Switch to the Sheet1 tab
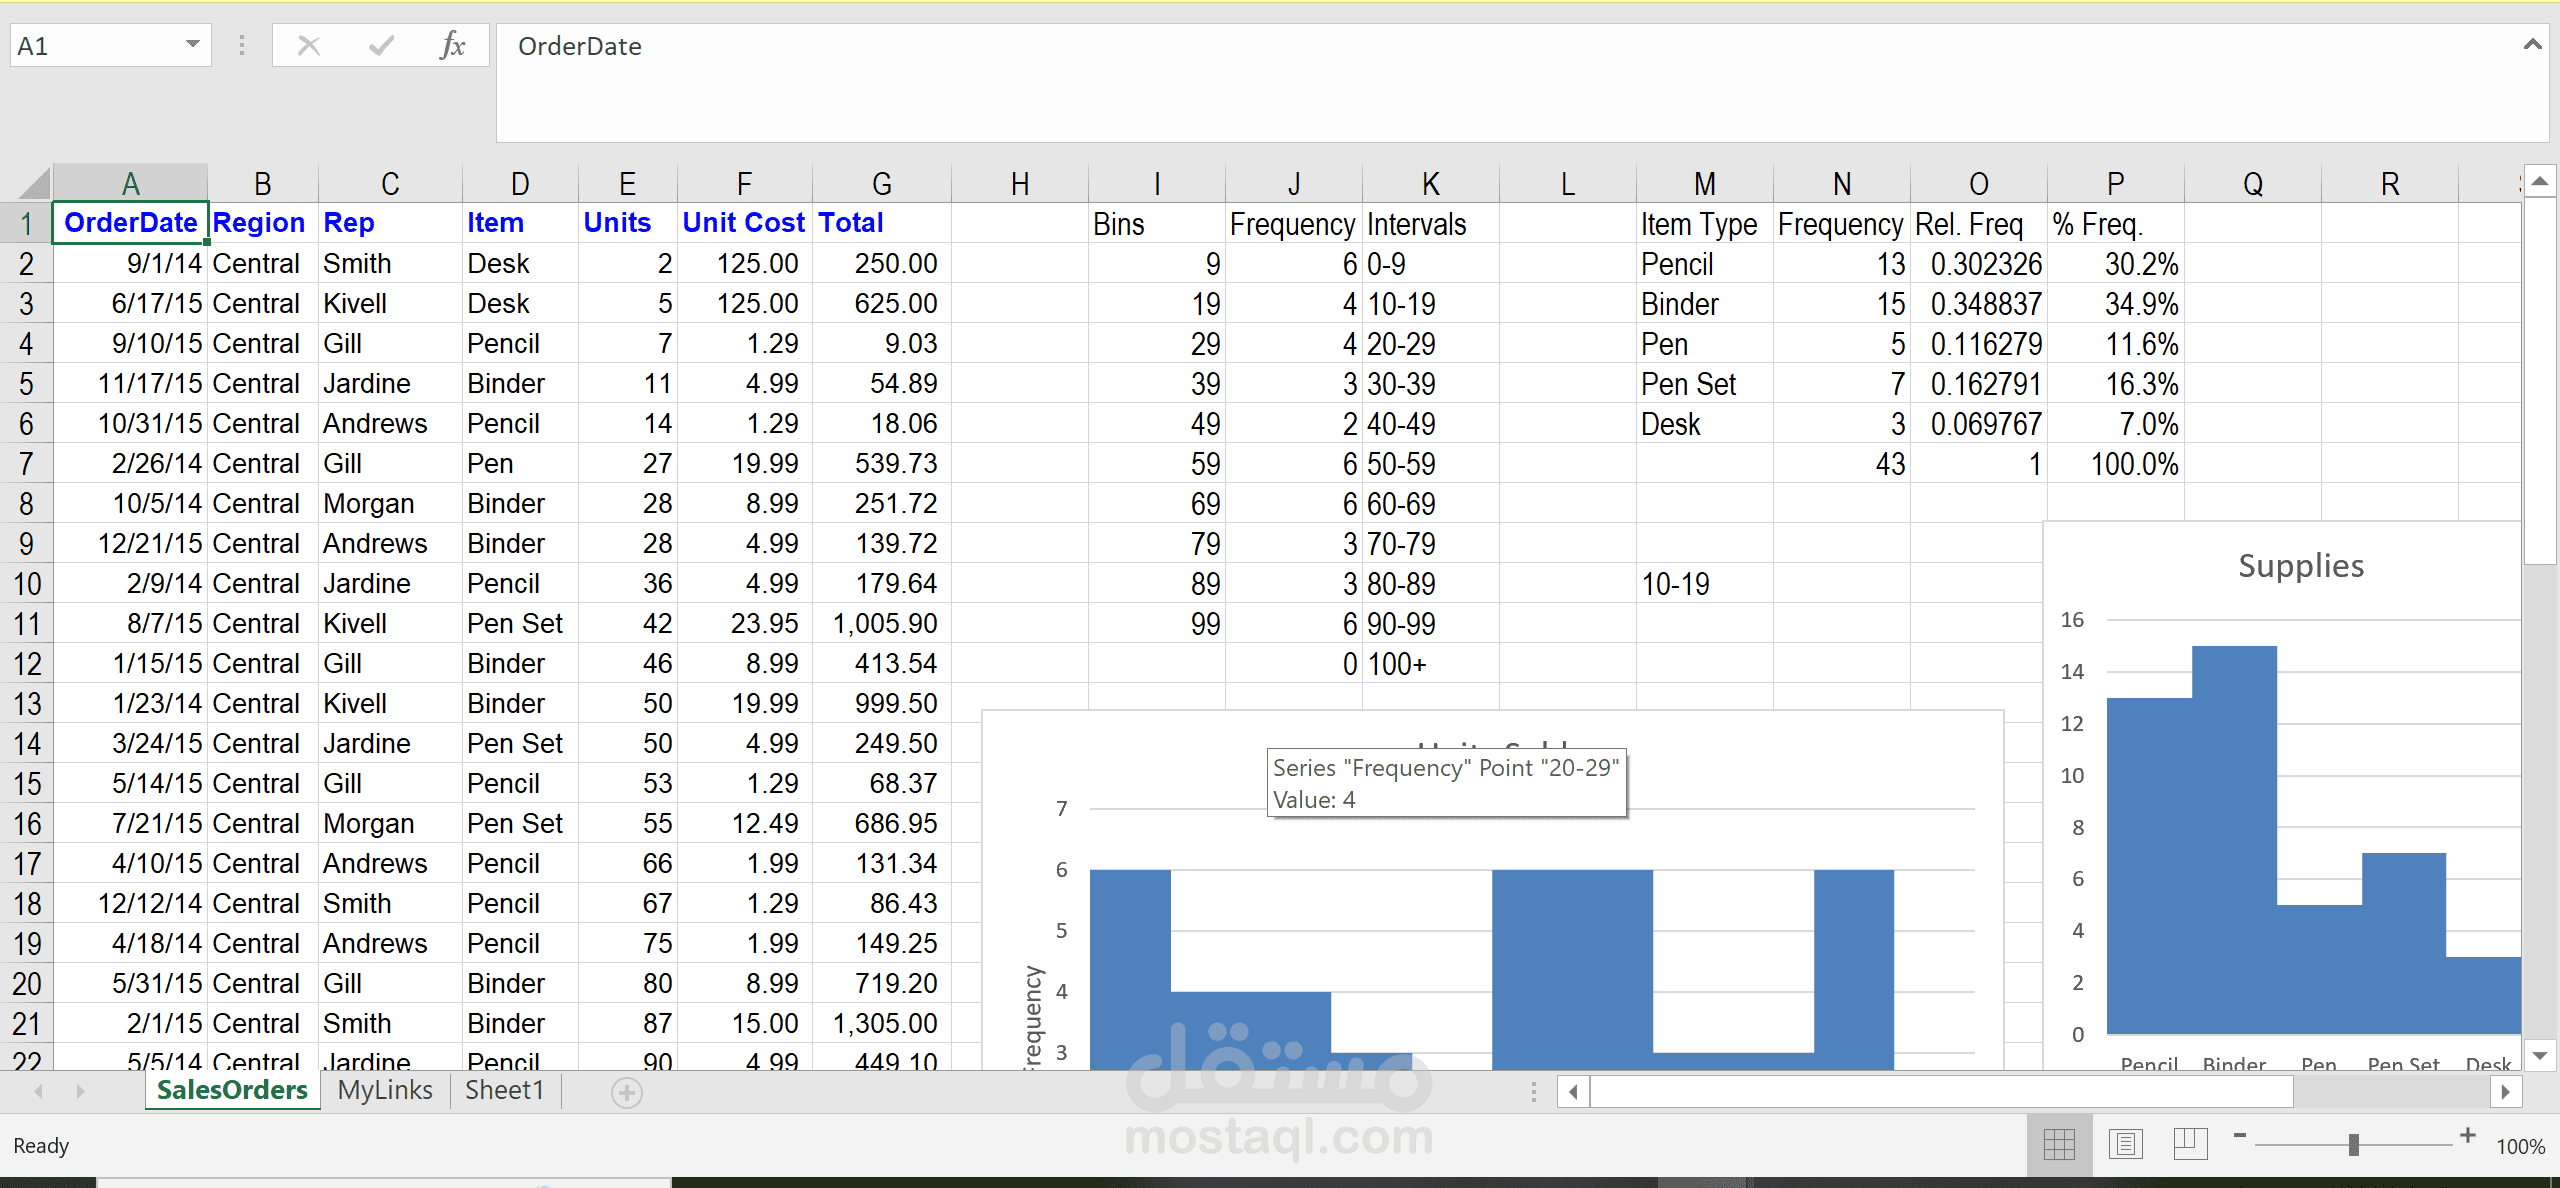Screen dimensions: 2560x1188 click(x=504, y=1091)
